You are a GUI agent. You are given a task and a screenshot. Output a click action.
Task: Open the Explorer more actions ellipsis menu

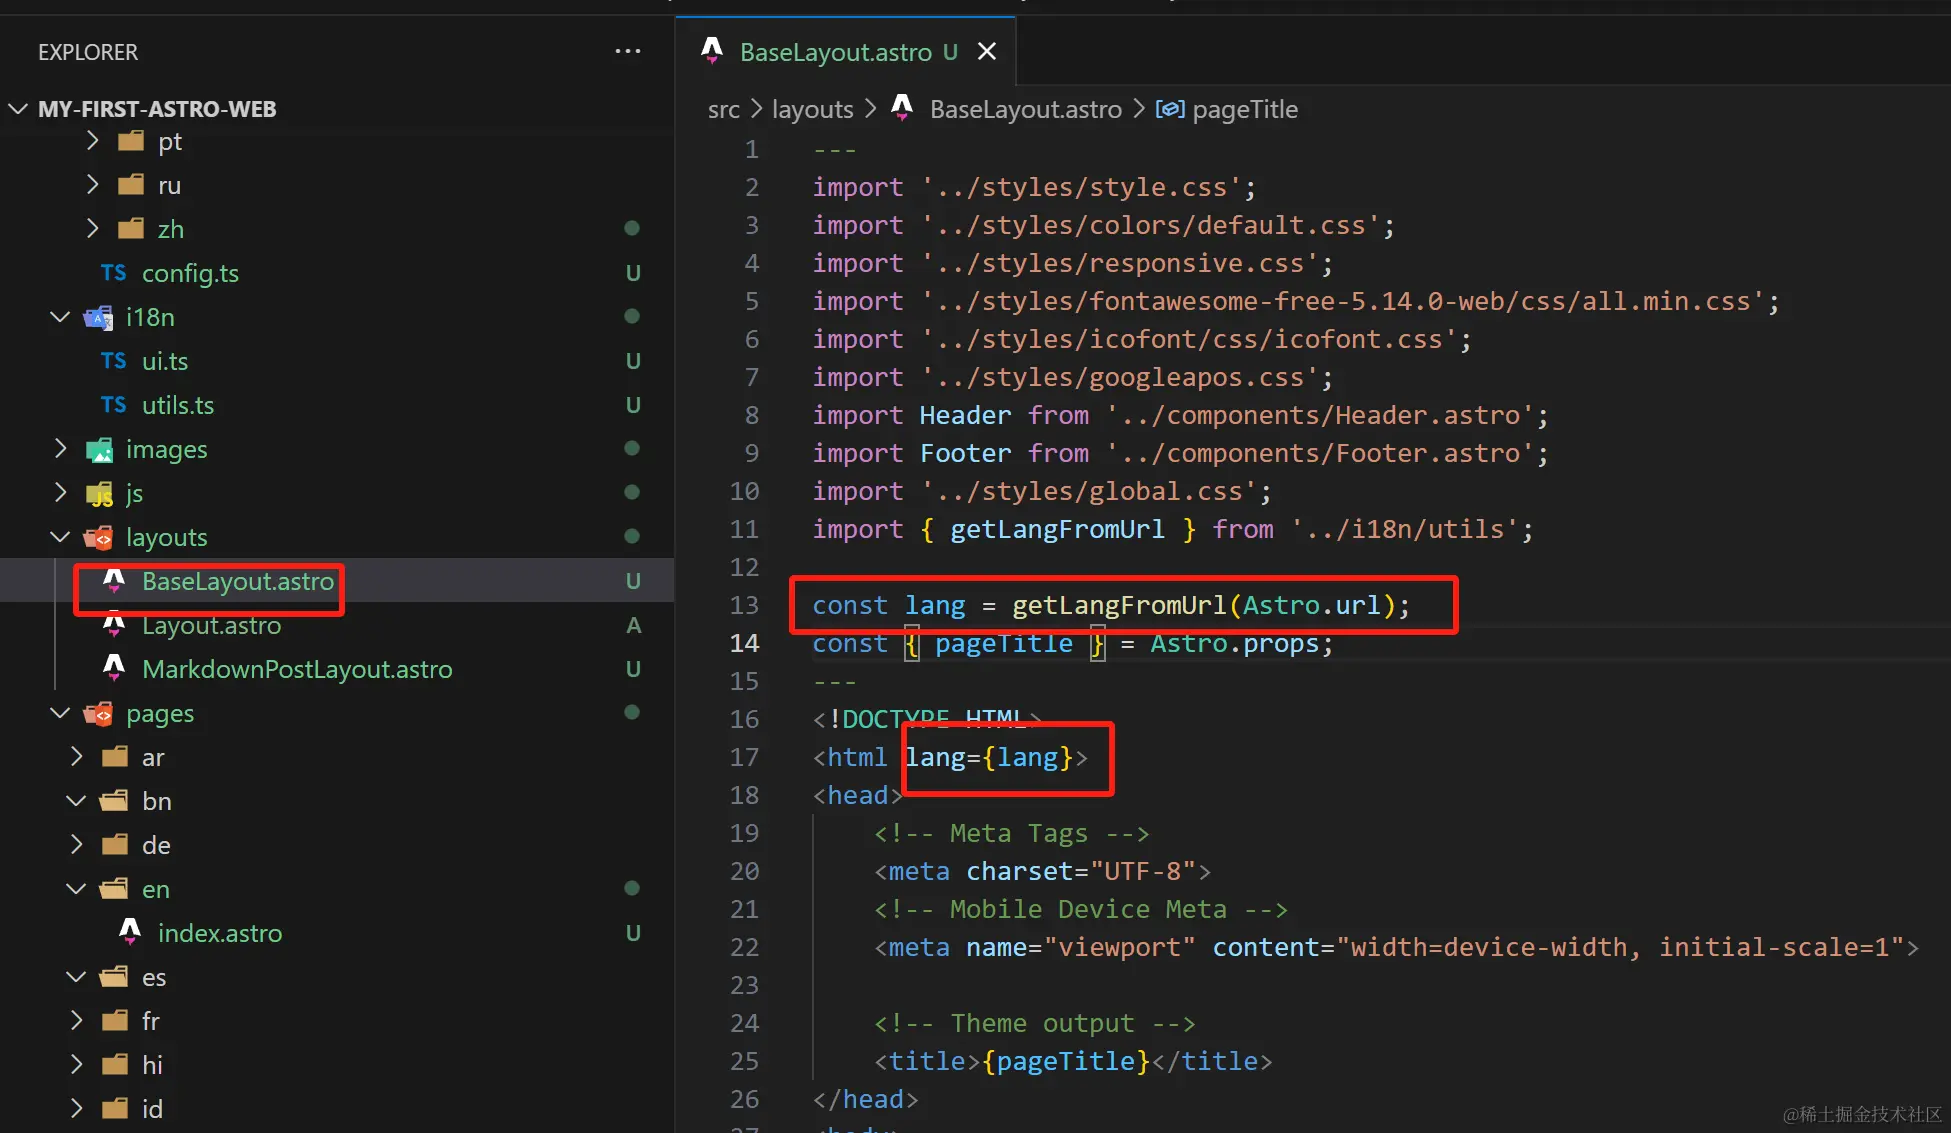tap(627, 51)
